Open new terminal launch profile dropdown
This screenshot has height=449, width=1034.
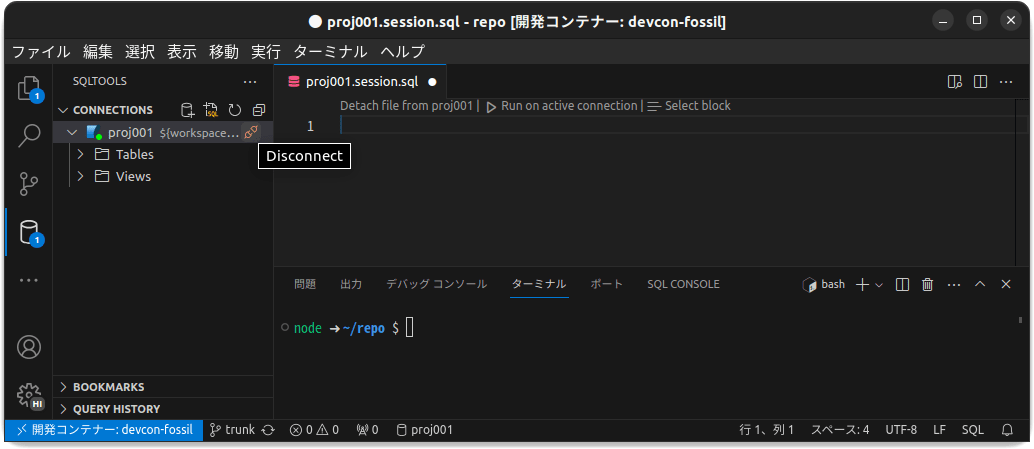point(880,285)
